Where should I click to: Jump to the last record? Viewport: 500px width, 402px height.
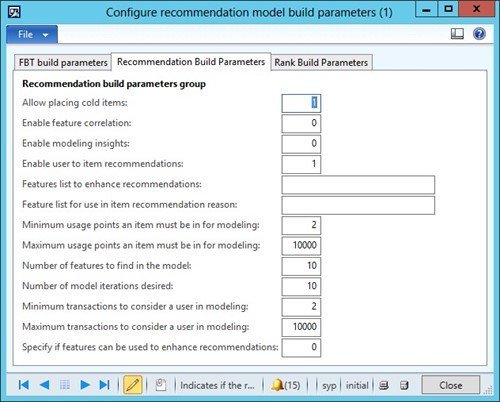(x=105, y=385)
